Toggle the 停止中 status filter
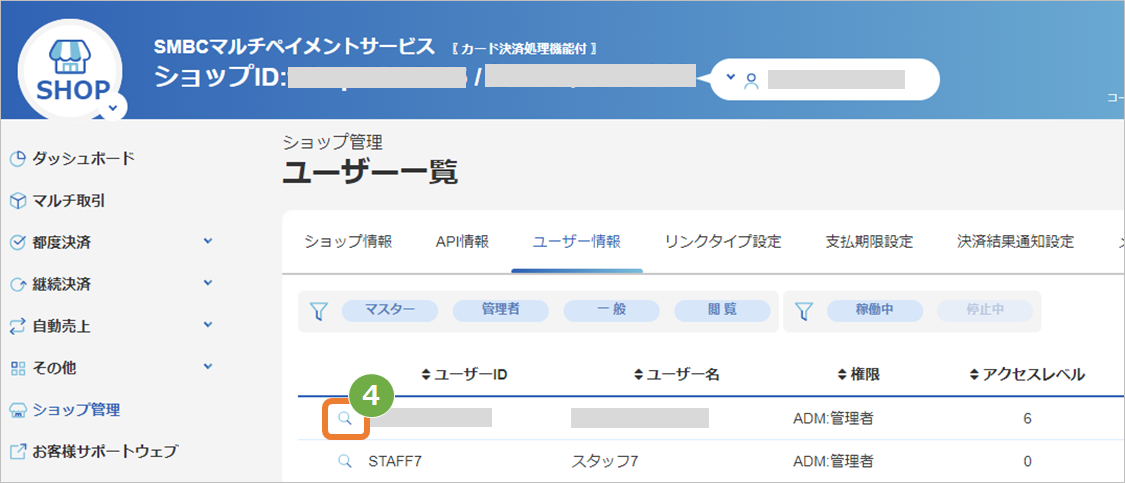1125x483 pixels. pos(984,310)
